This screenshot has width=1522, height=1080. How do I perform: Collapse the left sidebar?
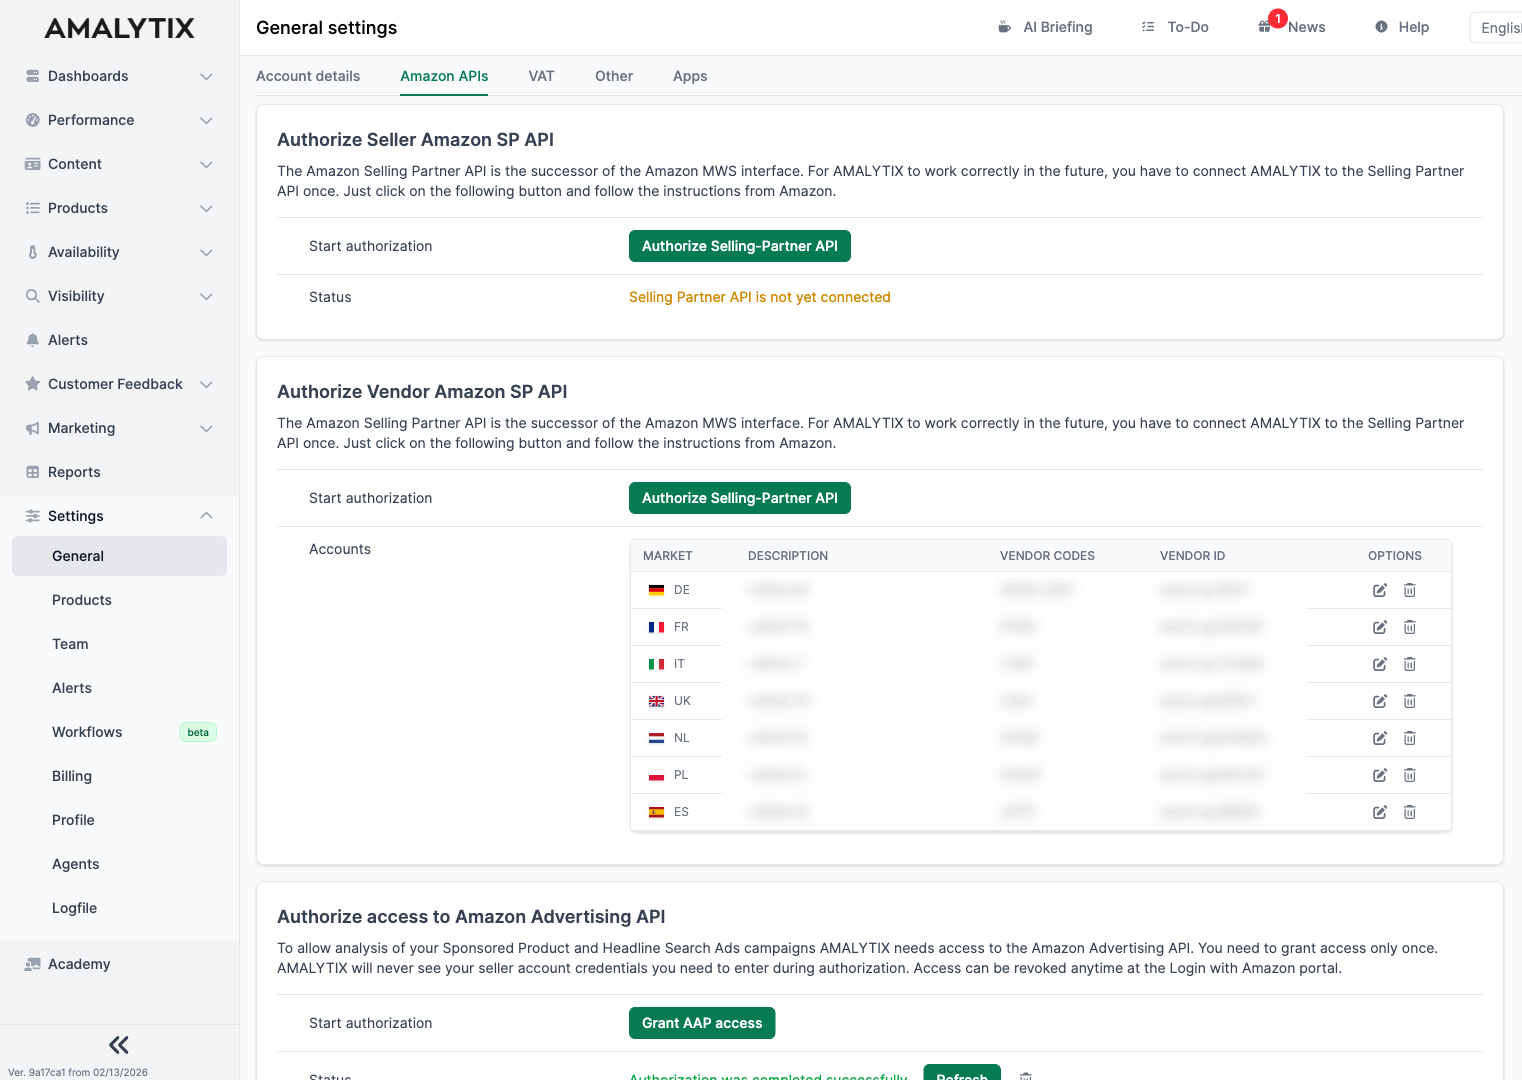coord(118,1044)
